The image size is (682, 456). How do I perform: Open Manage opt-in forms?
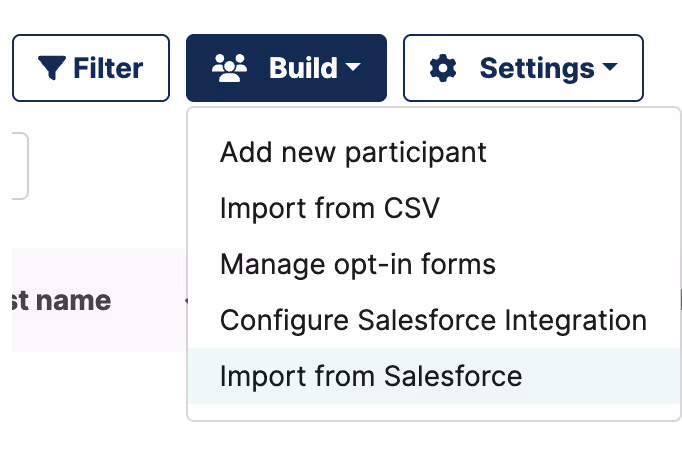[358, 265]
